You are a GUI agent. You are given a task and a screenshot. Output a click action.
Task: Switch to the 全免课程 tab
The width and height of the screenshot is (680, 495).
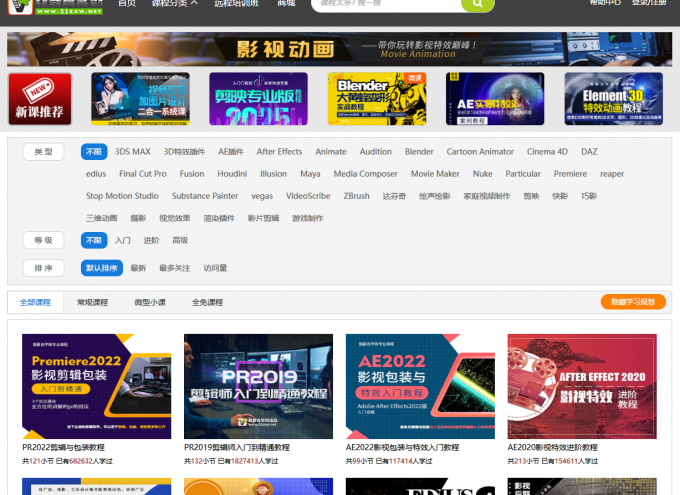207,302
